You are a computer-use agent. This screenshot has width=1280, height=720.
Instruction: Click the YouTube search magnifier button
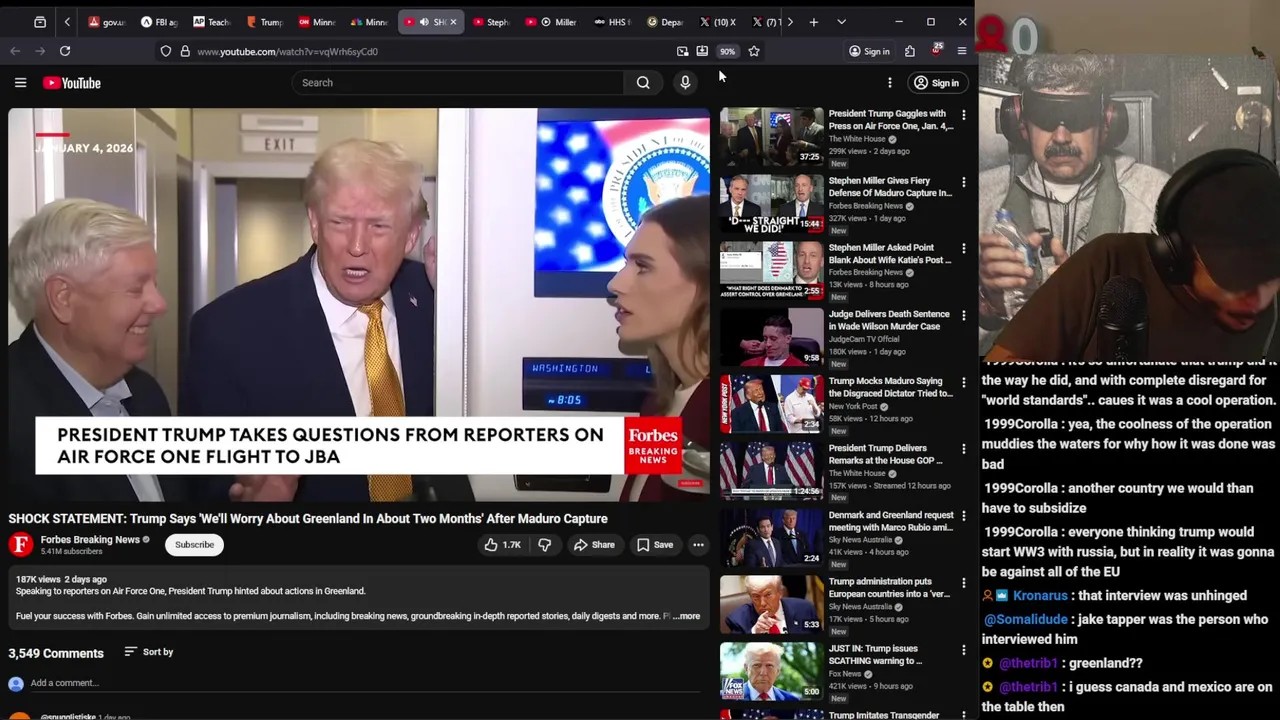click(643, 83)
